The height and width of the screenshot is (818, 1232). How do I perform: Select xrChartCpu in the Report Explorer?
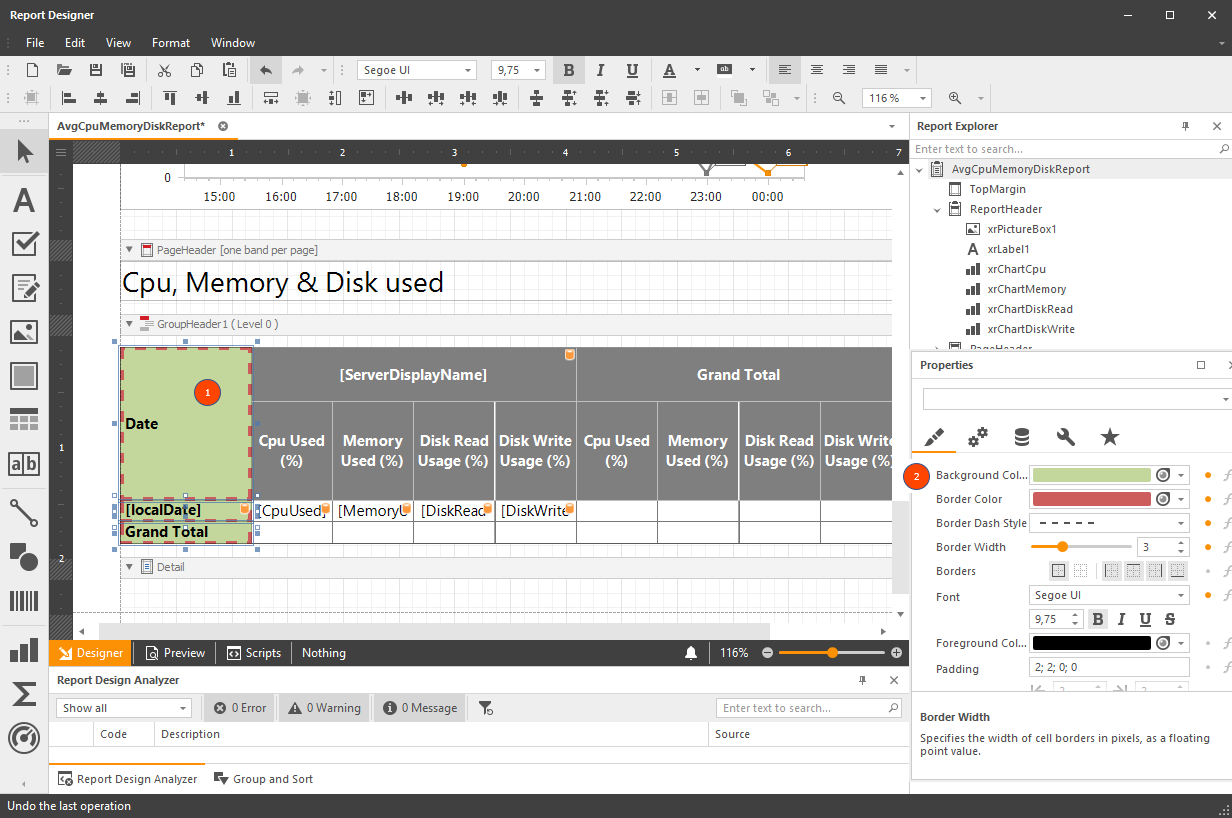pos(1016,269)
